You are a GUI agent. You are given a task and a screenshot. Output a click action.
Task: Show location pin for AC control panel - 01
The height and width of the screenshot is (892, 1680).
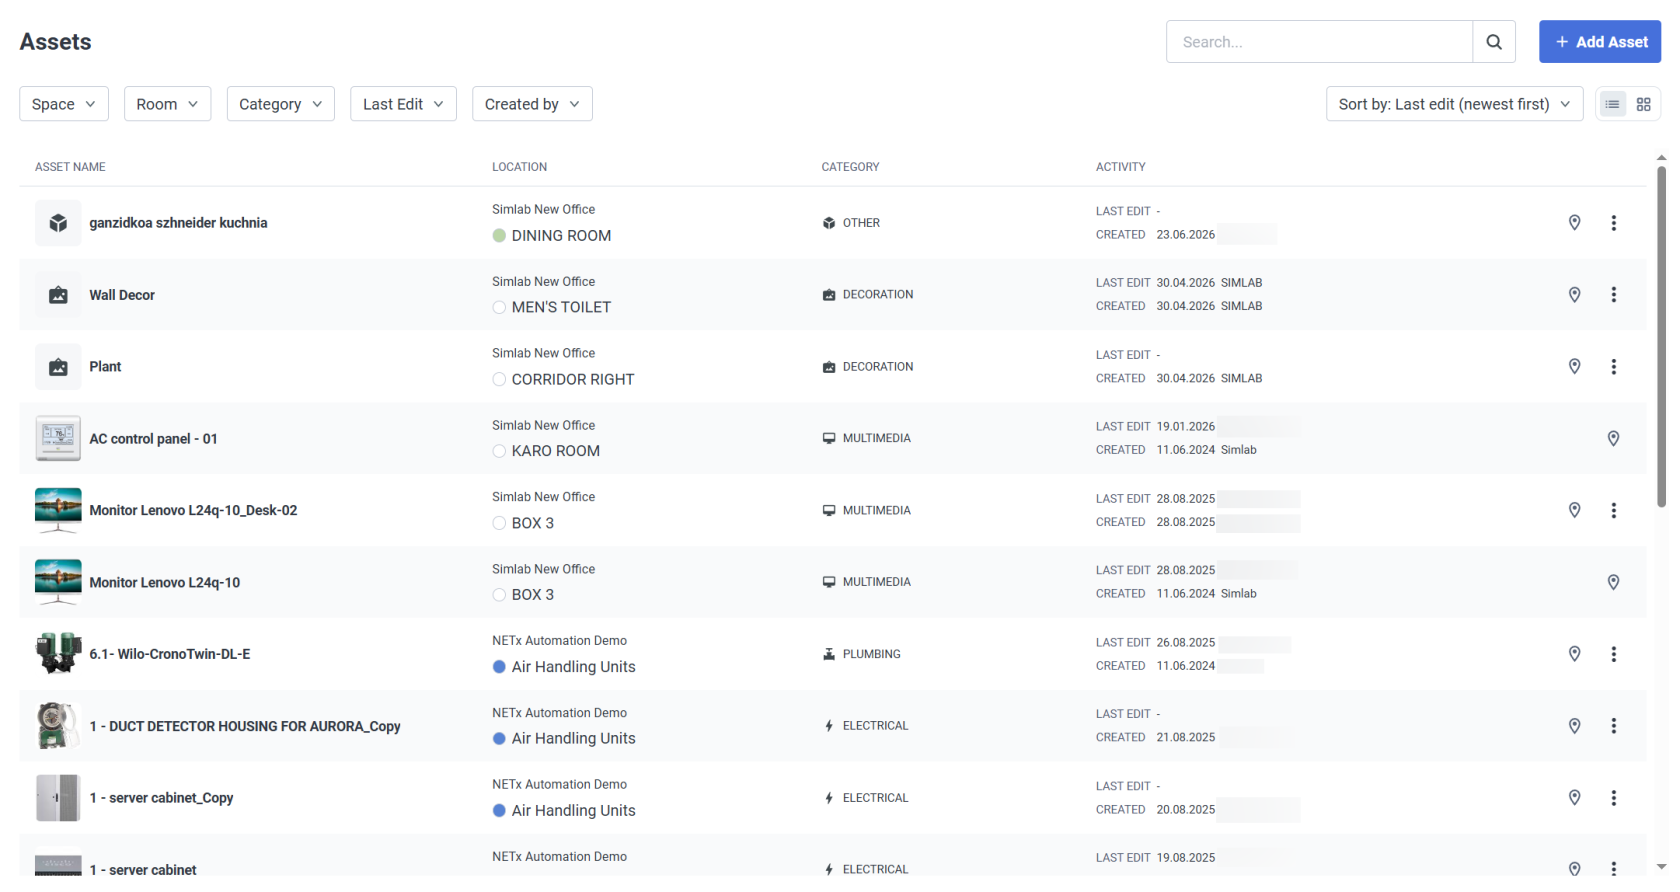[x=1613, y=439]
